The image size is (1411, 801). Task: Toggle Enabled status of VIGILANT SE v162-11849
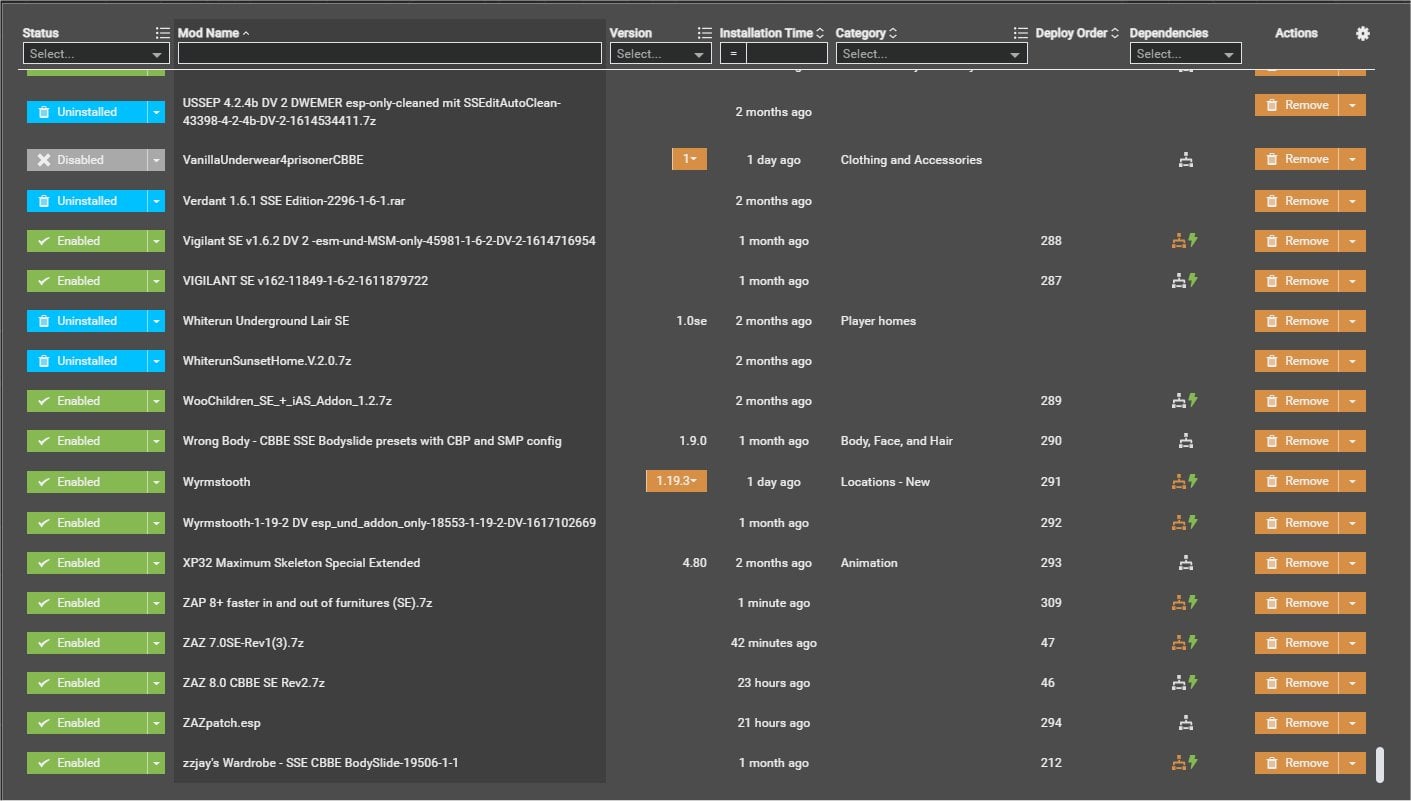pyautogui.click(x=86, y=281)
